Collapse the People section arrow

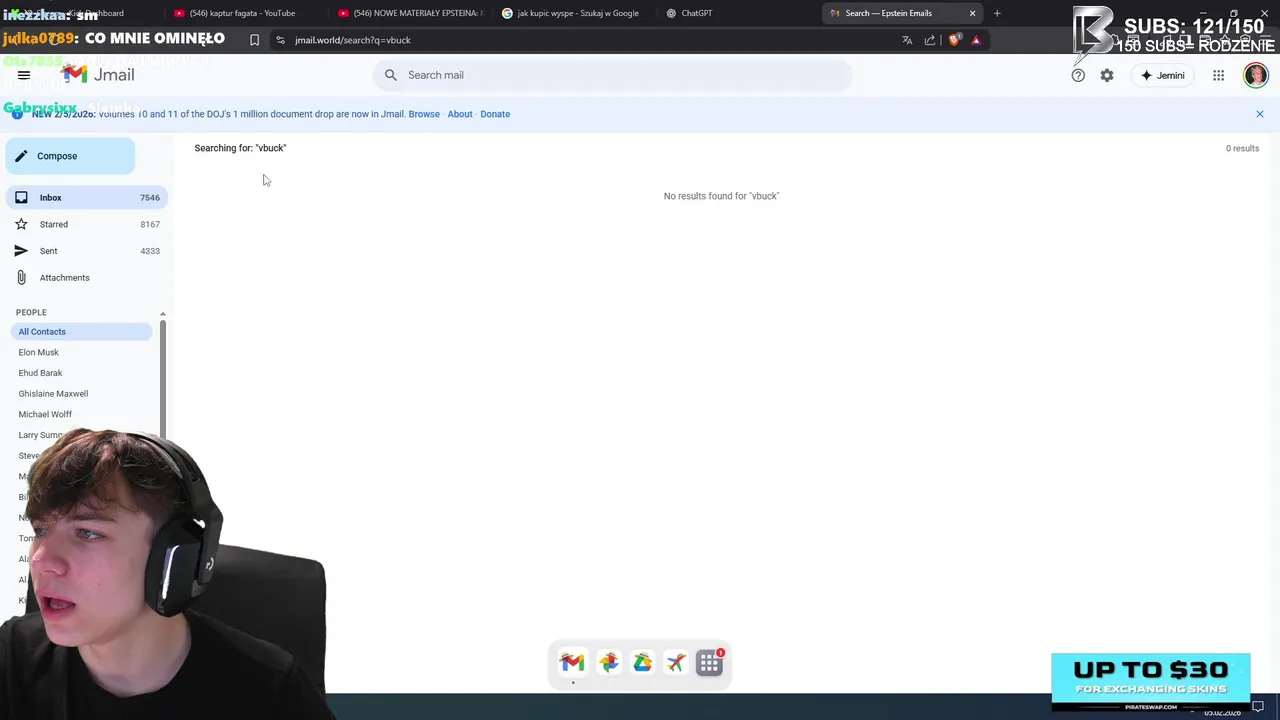coord(162,313)
